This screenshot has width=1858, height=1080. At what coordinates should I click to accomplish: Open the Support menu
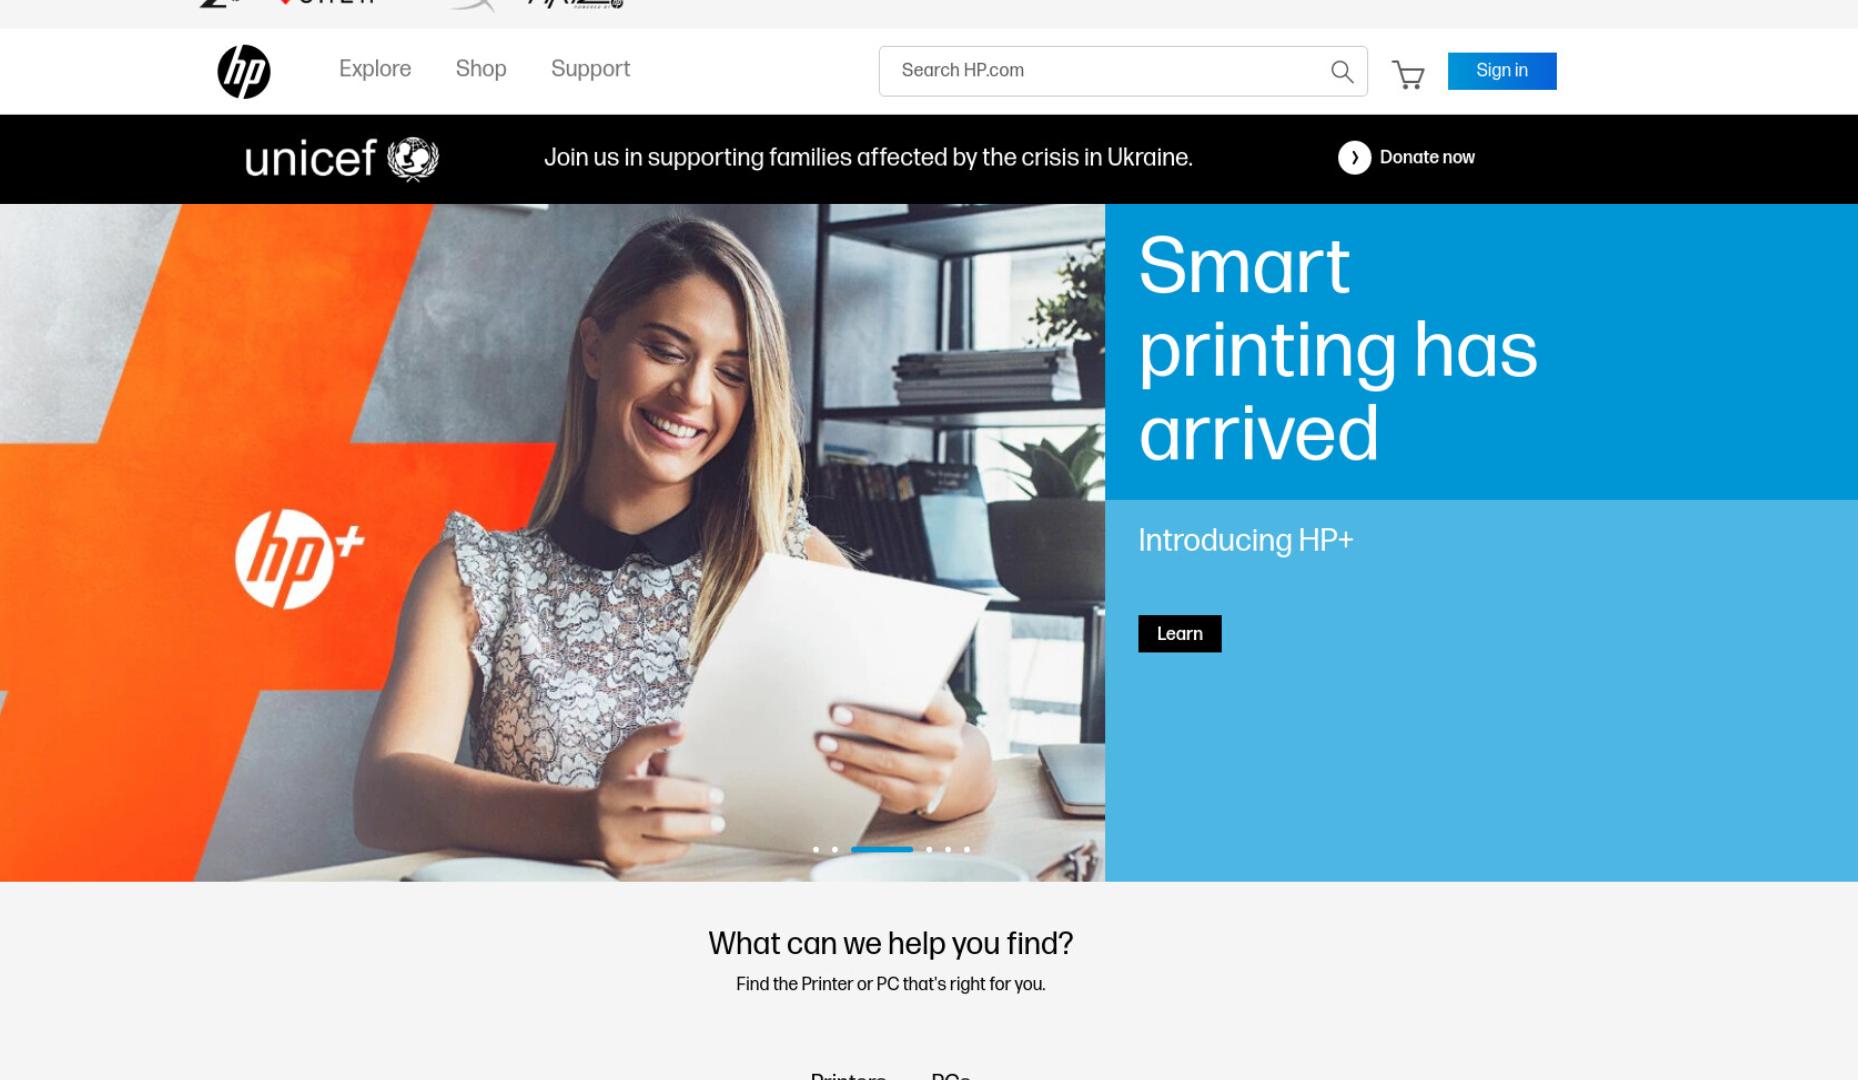[x=591, y=69]
